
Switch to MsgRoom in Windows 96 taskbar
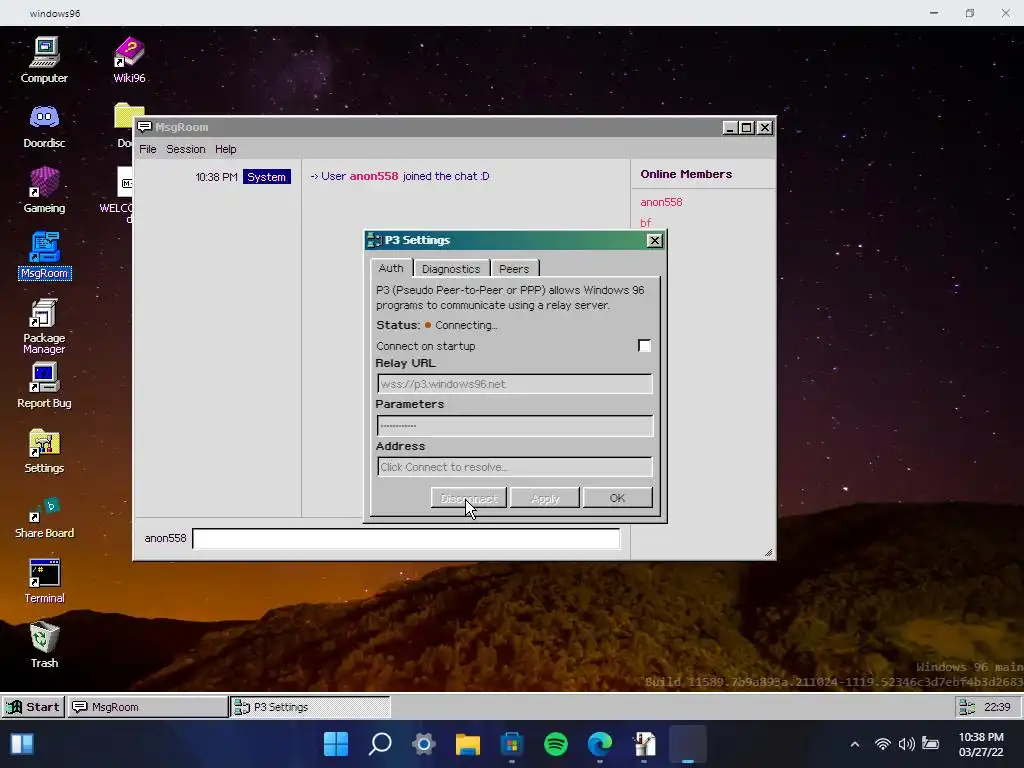[148, 707]
